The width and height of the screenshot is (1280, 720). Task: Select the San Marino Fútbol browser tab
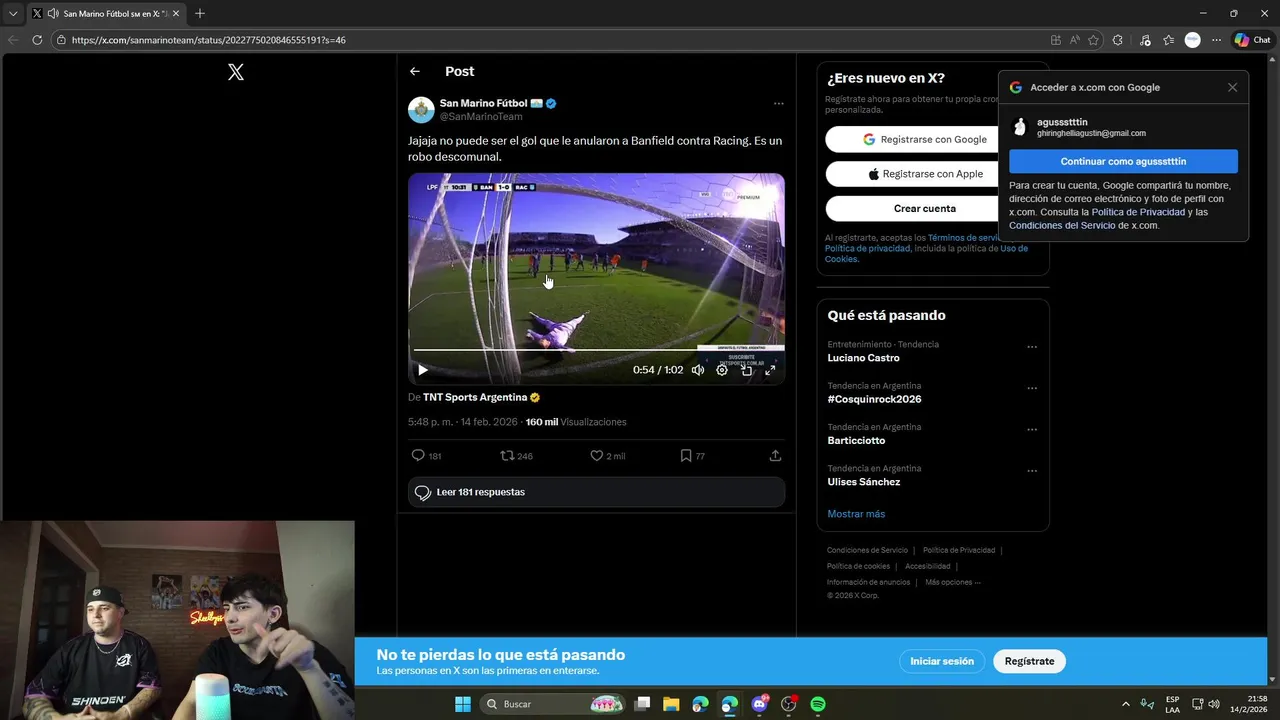tap(105, 13)
